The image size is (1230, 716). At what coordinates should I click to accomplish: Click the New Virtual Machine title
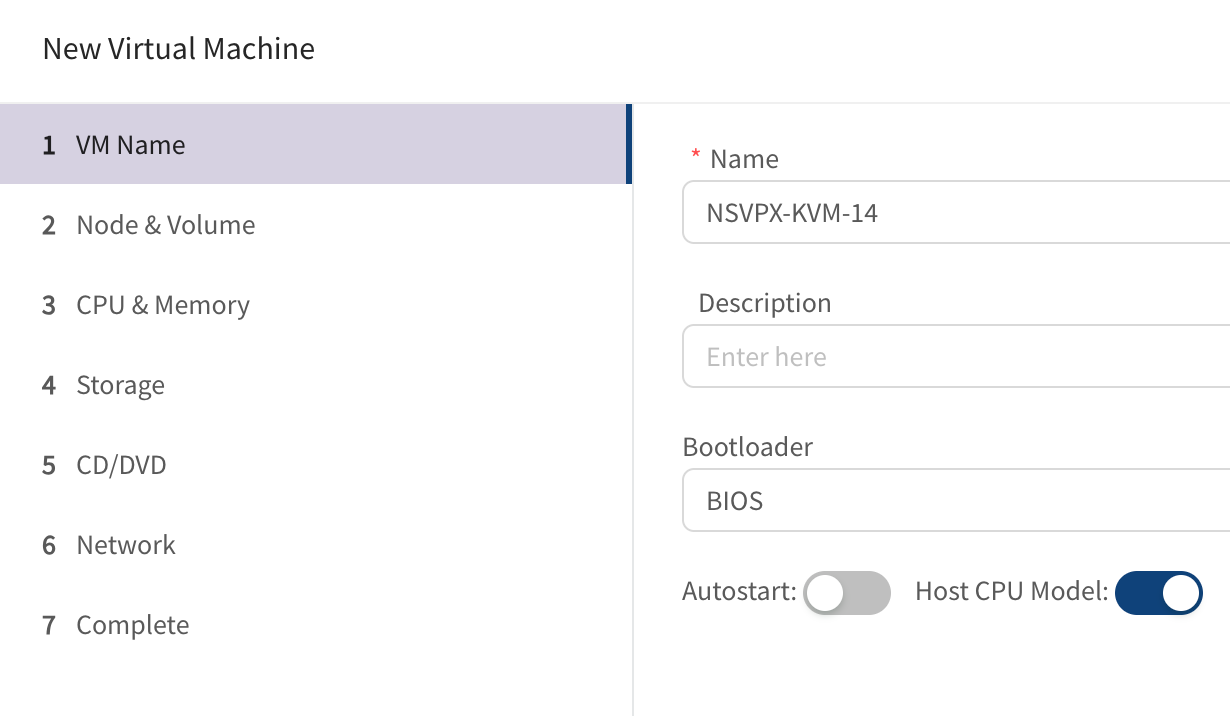(179, 48)
